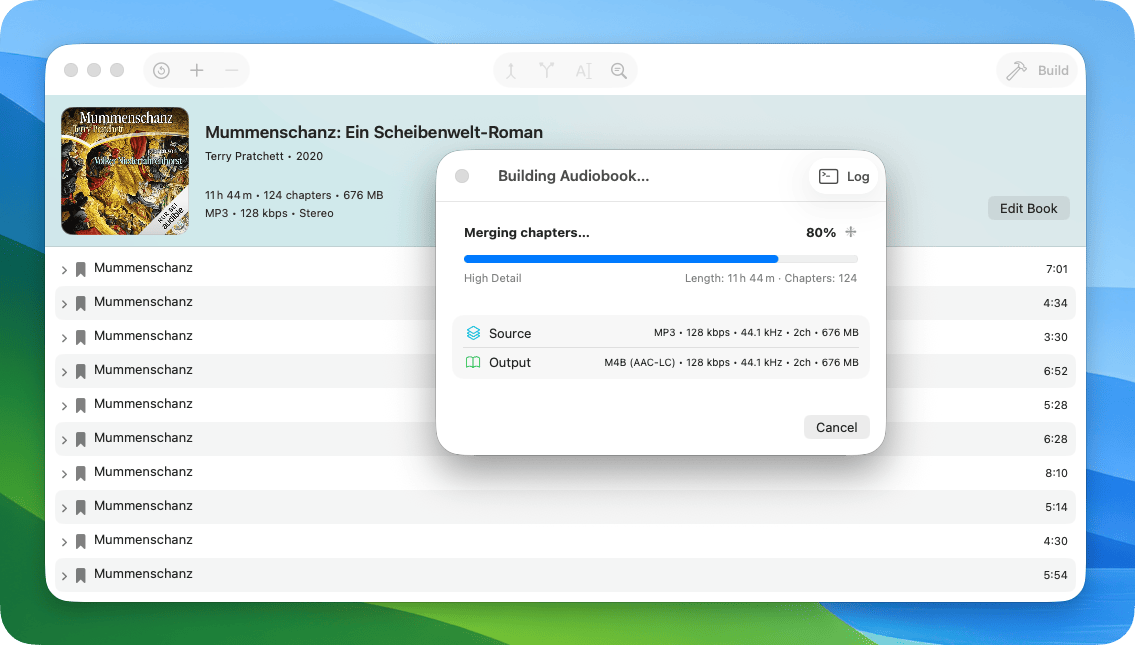Click the grey circle in Building Audiobook dialog
Viewport: 1135px width, 645px height.
pyautogui.click(x=462, y=176)
